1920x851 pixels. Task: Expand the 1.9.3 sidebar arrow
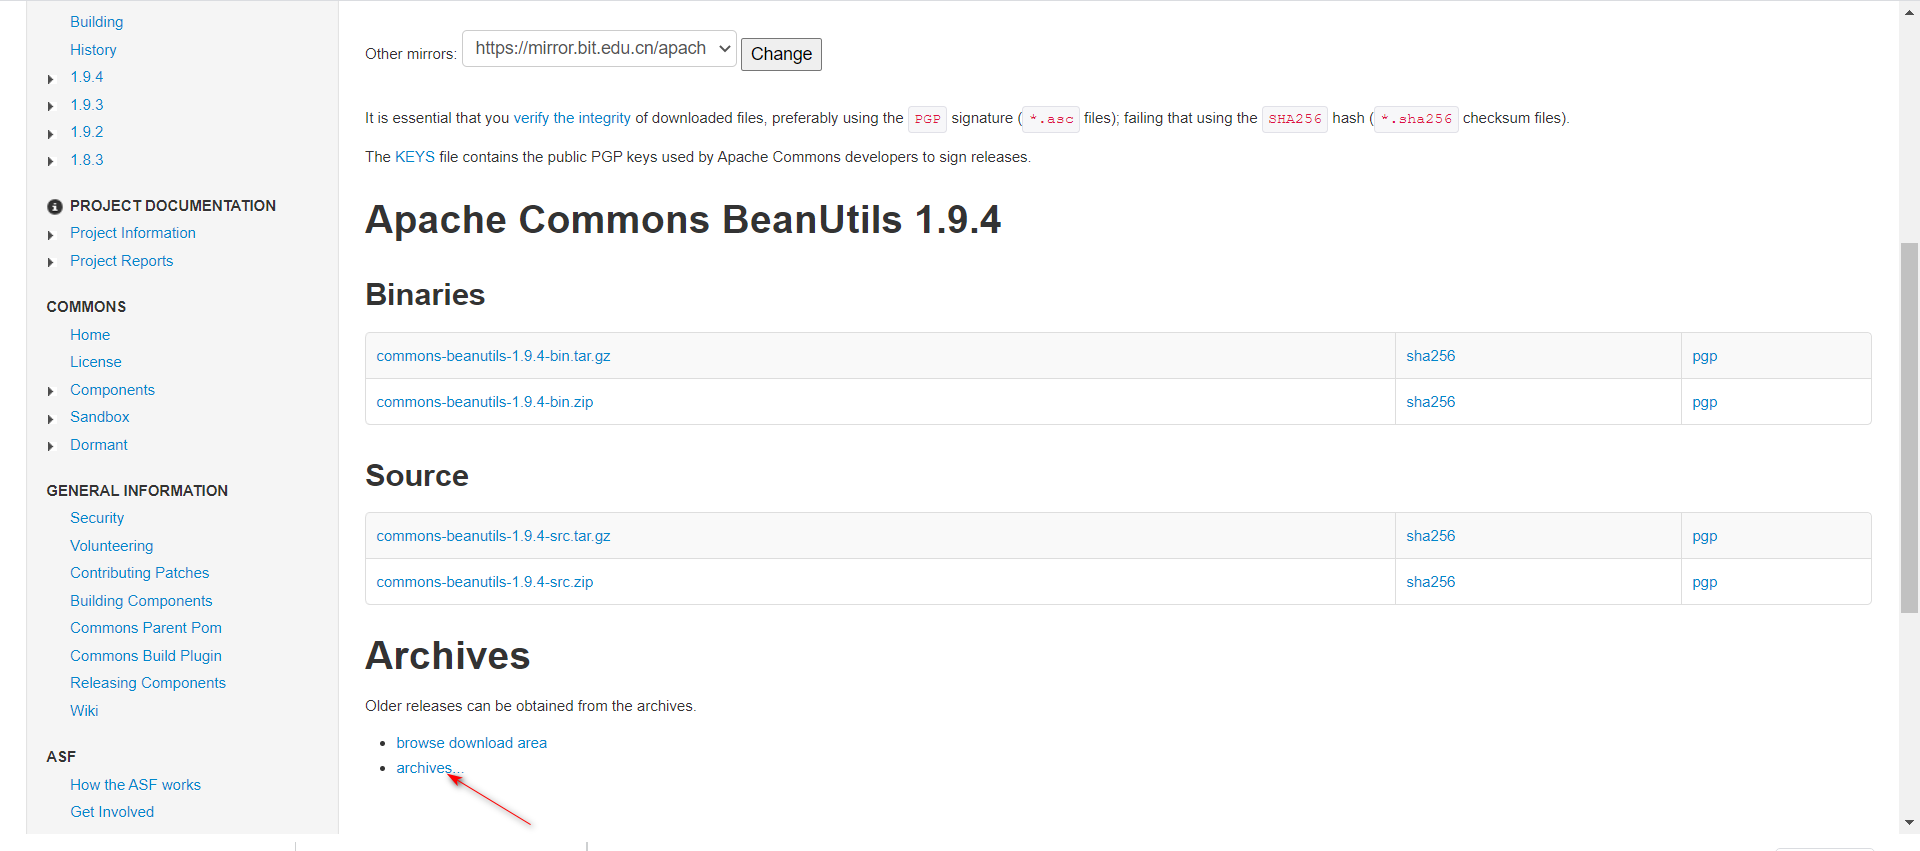pos(51,106)
